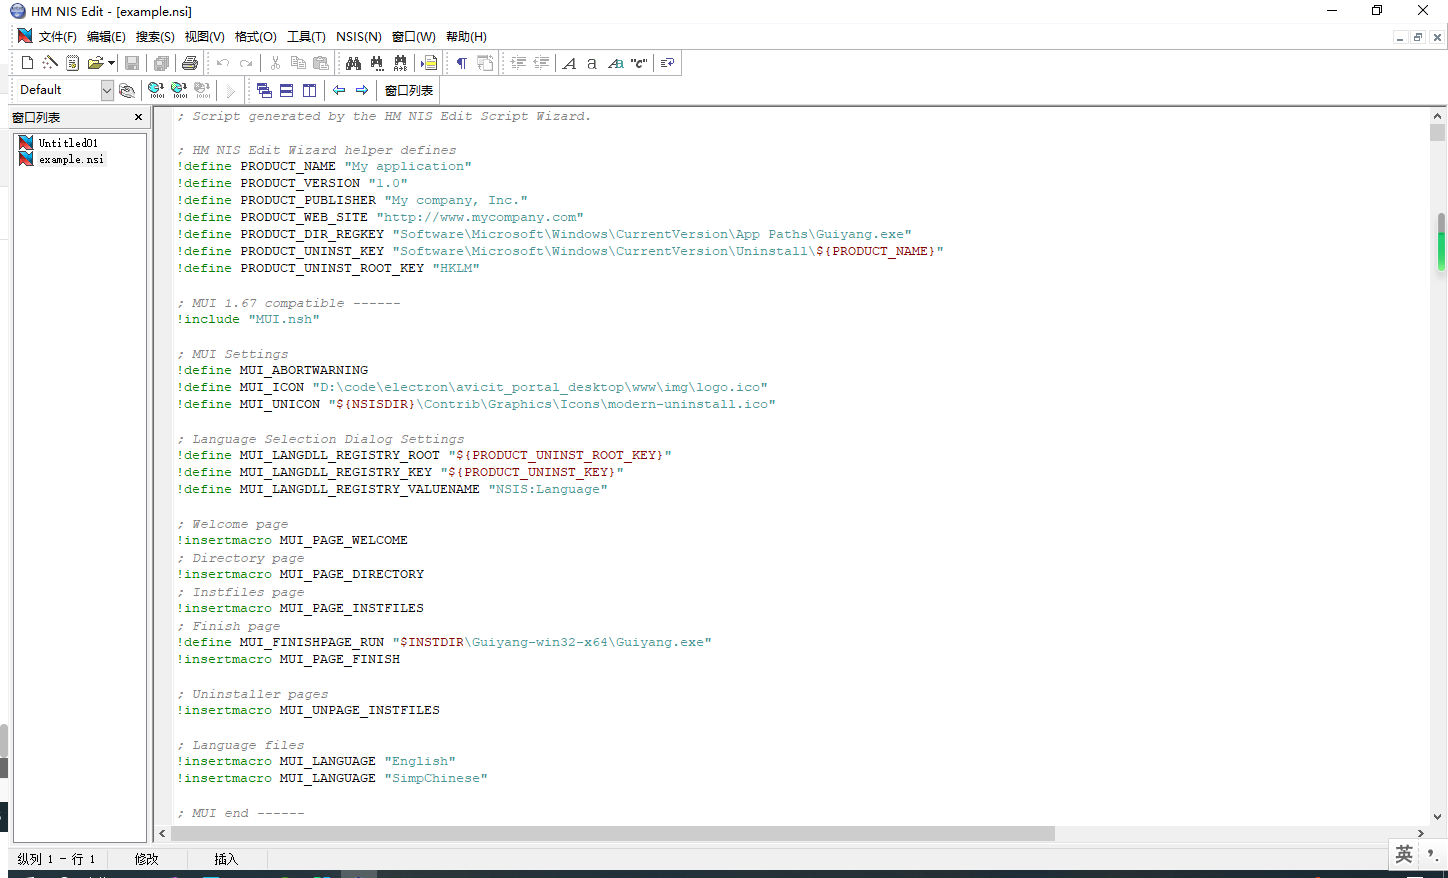Click the Go to line icon

pyautogui.click(x=429, y=63)
